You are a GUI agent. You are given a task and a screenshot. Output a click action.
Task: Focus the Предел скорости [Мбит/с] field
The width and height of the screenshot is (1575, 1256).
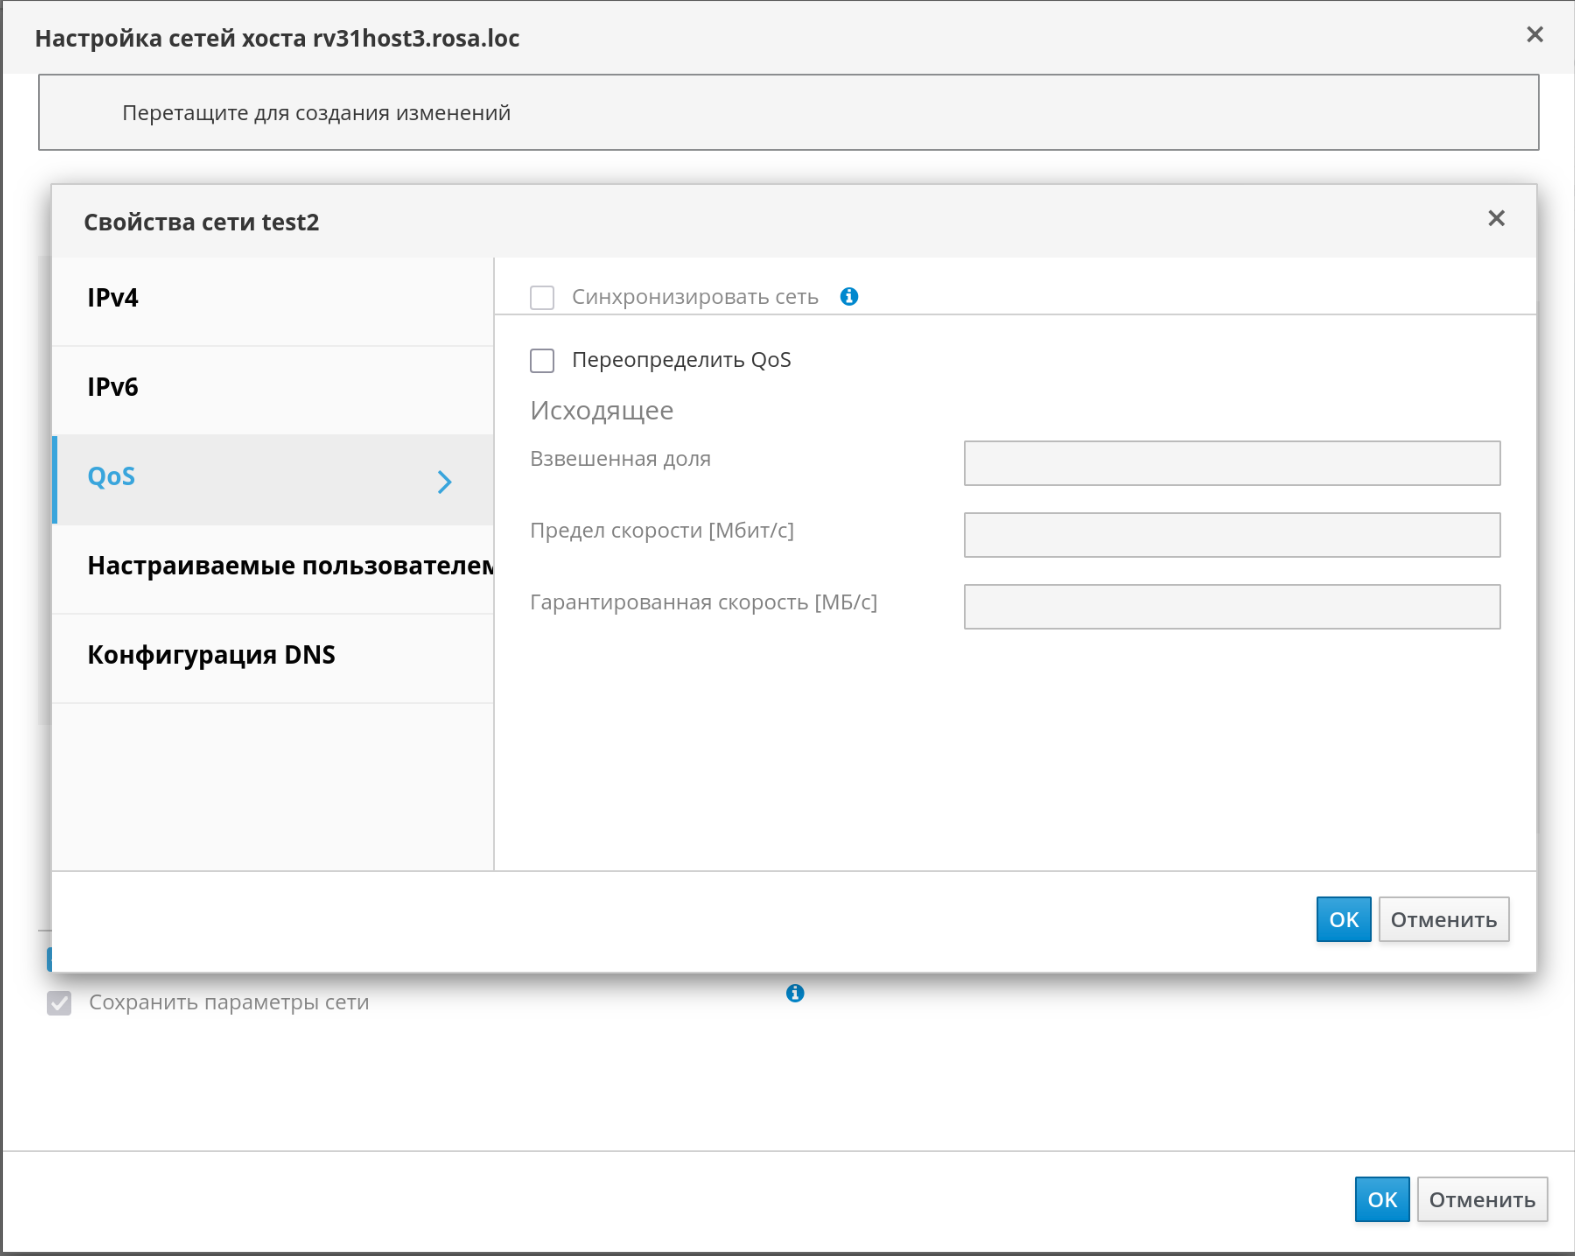click(1231, 535)
